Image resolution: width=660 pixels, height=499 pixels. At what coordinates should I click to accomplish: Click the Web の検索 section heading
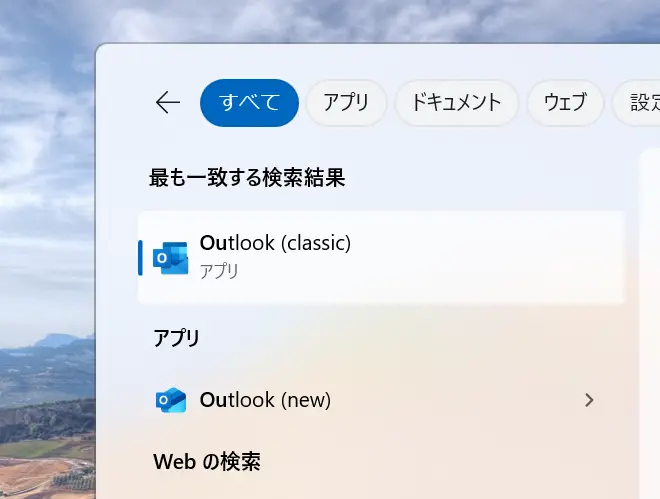[x=207, y=462]
